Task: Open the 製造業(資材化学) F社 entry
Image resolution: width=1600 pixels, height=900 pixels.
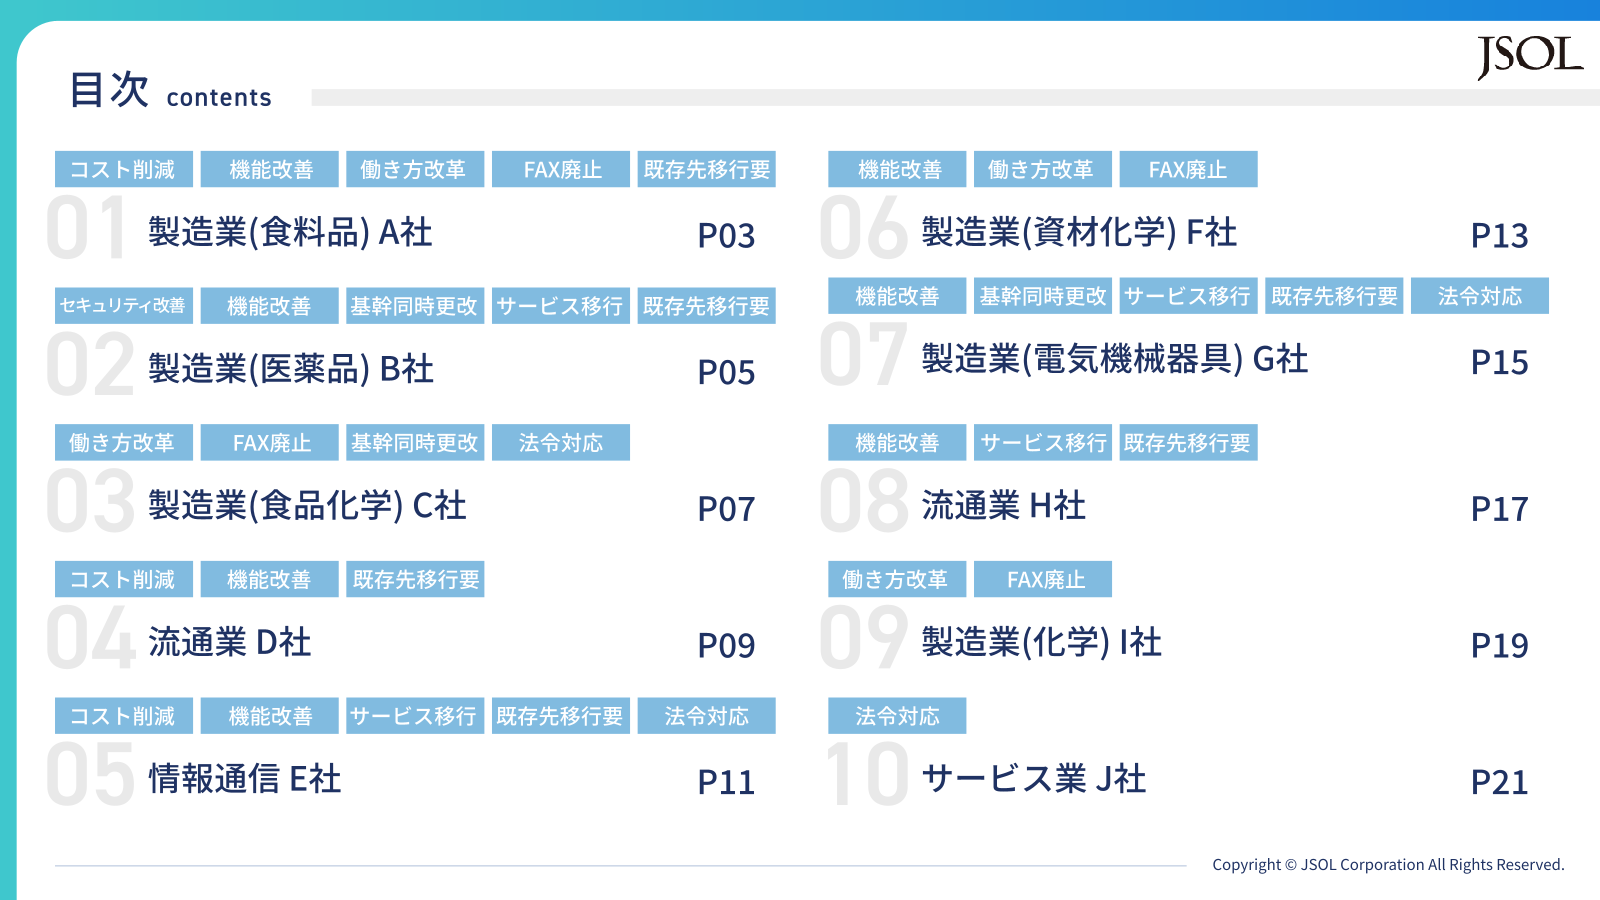Action: click(x=1079, y=232)
